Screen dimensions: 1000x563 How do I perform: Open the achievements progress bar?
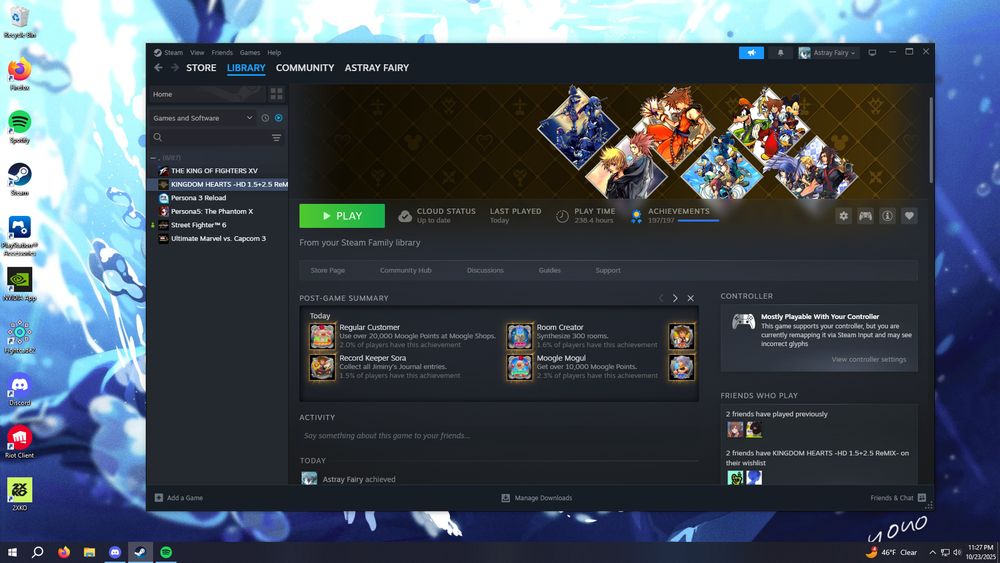click(x=698, y=221)
